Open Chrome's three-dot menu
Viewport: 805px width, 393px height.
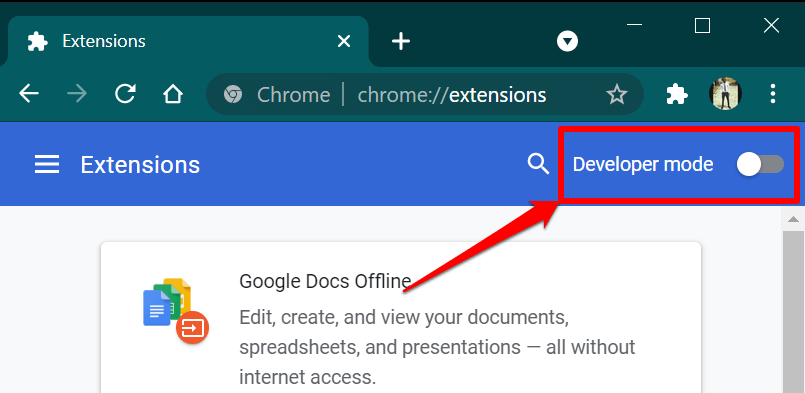pos(773,94)
